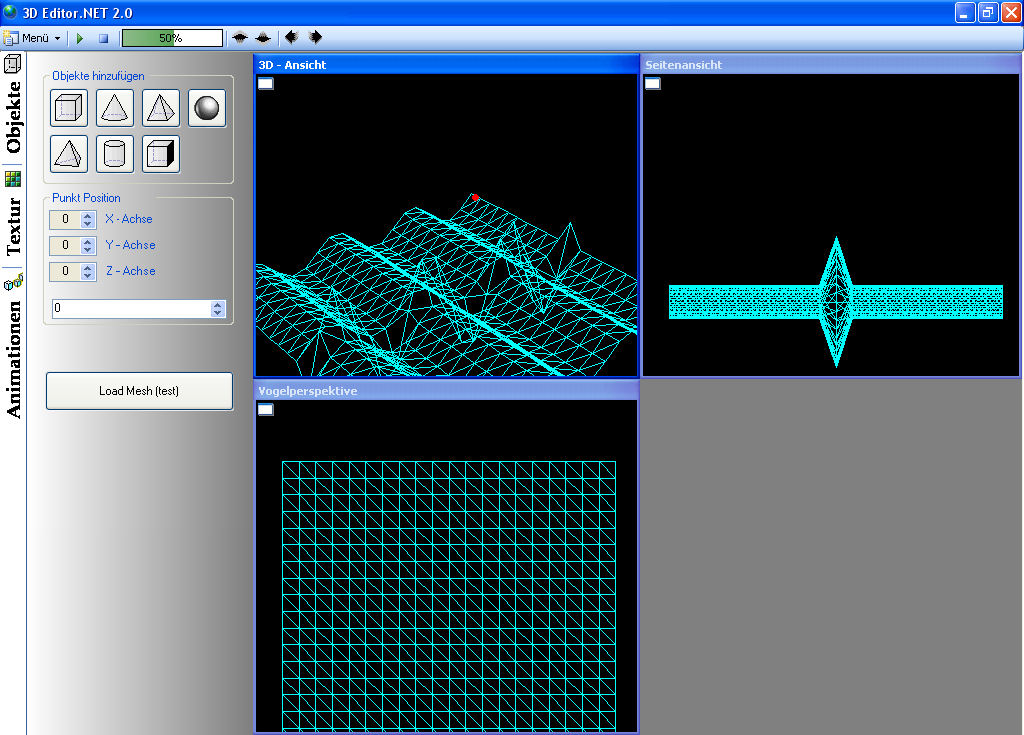Add a cone object

pos(115,108)
